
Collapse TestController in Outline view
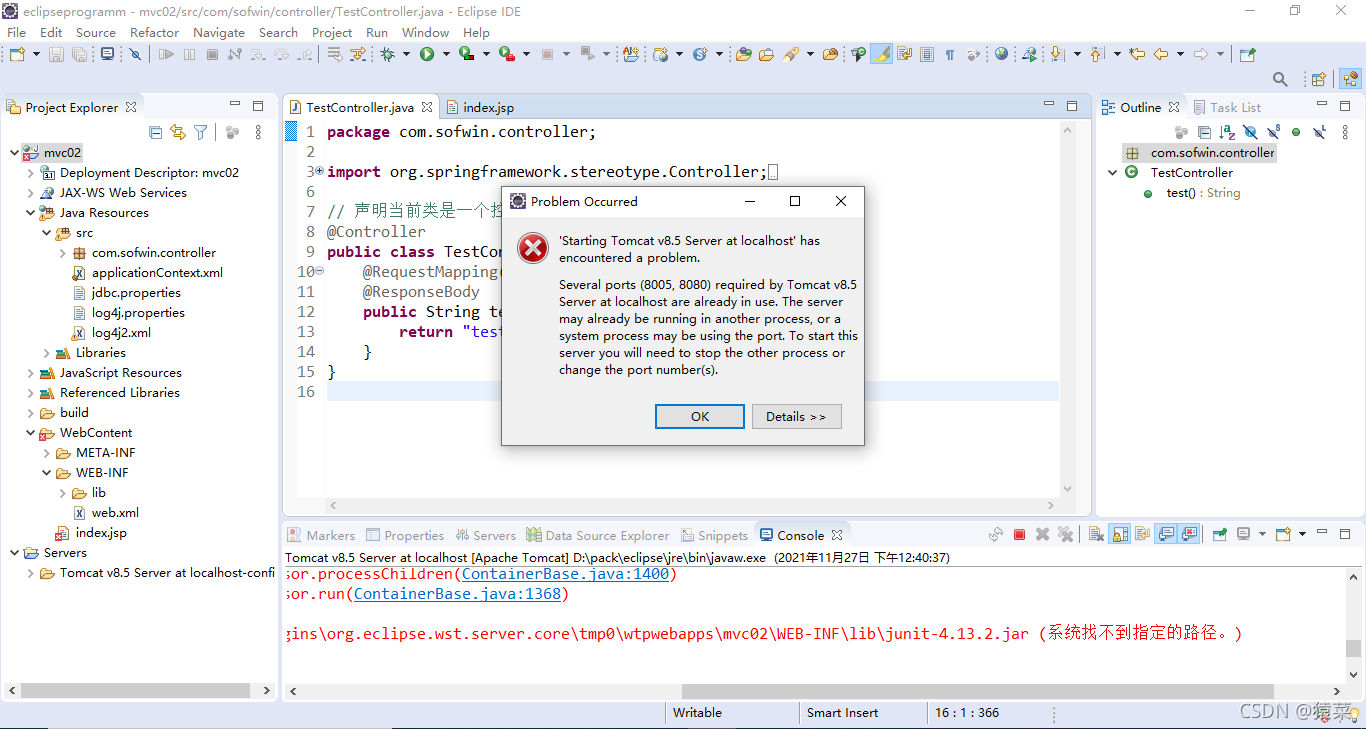[x=1113, y=173]
